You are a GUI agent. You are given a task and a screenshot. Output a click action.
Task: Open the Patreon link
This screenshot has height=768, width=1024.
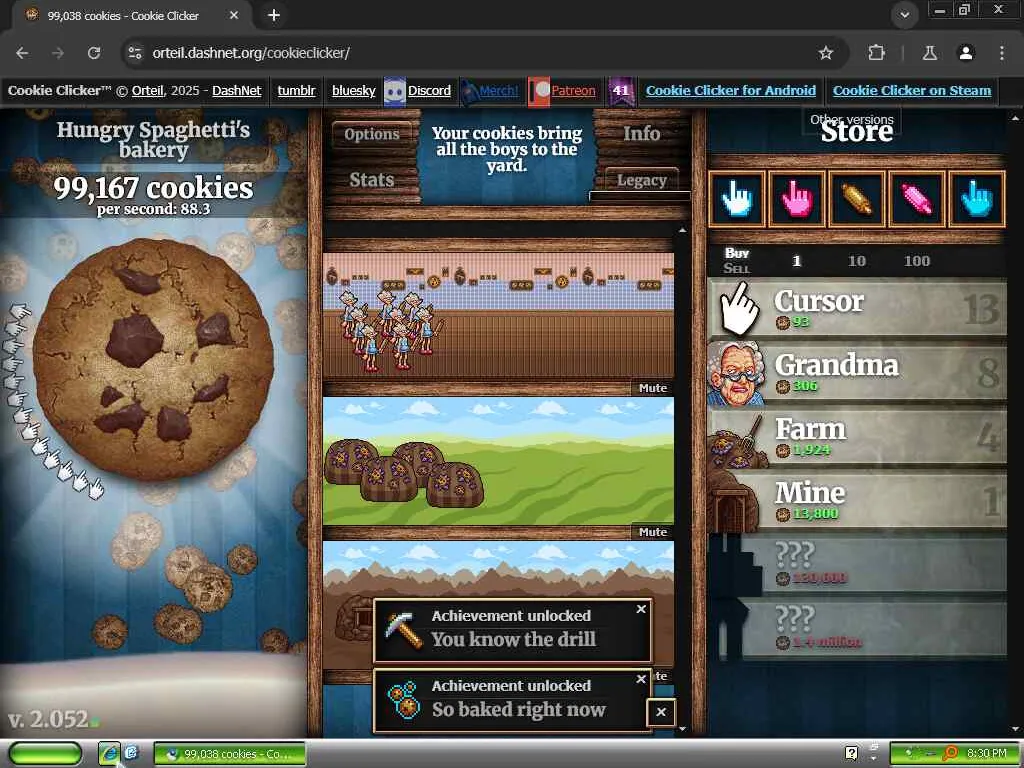573,91
